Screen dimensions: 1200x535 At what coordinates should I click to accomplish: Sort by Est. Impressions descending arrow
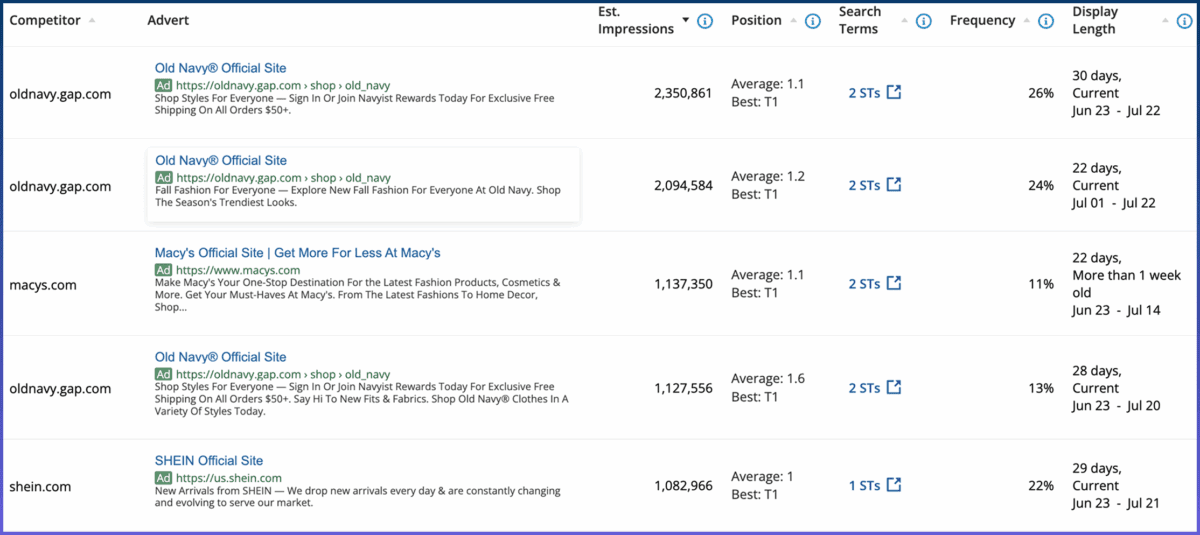click(x=685, y=21)
